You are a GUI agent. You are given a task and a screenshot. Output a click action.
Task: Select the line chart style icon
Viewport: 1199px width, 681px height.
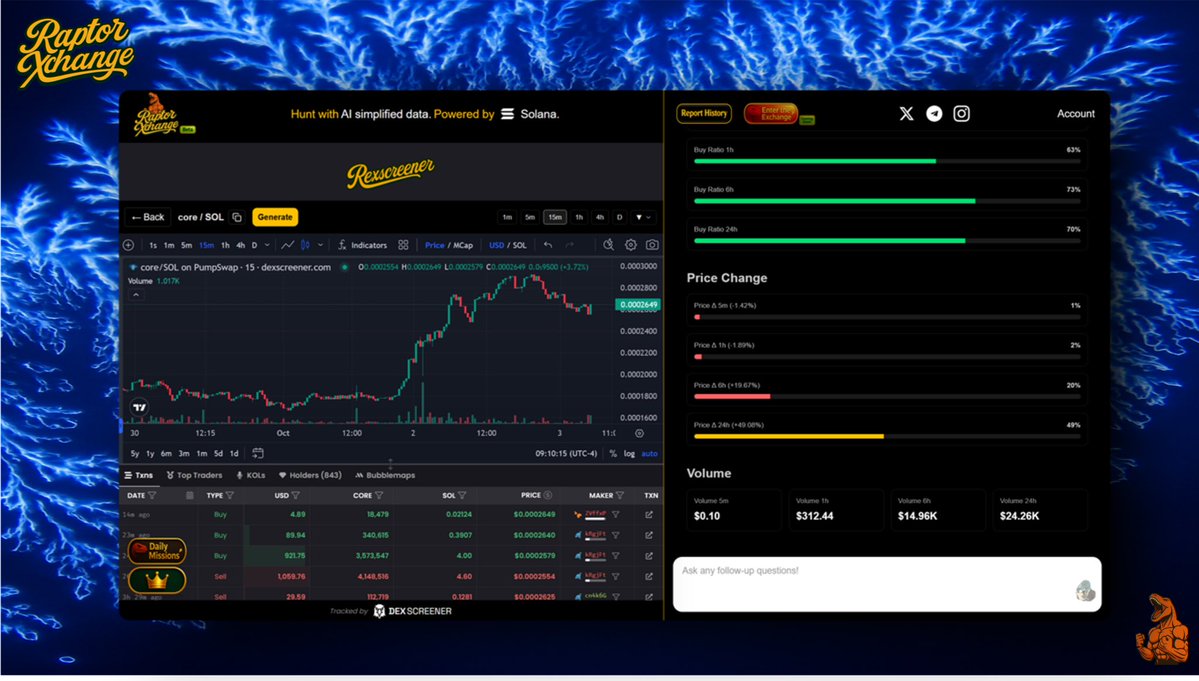287,245
